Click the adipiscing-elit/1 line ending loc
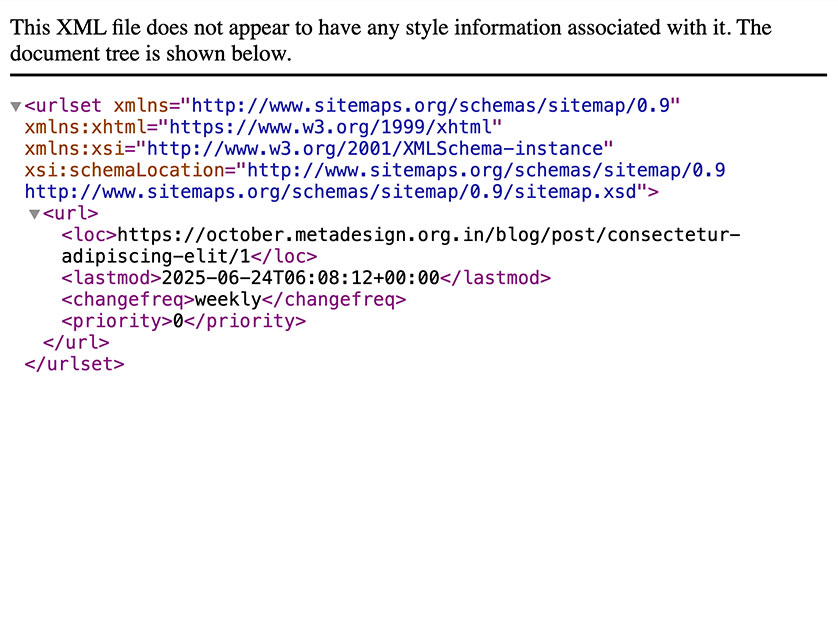838x630 pixels. (x=189, y=256)
